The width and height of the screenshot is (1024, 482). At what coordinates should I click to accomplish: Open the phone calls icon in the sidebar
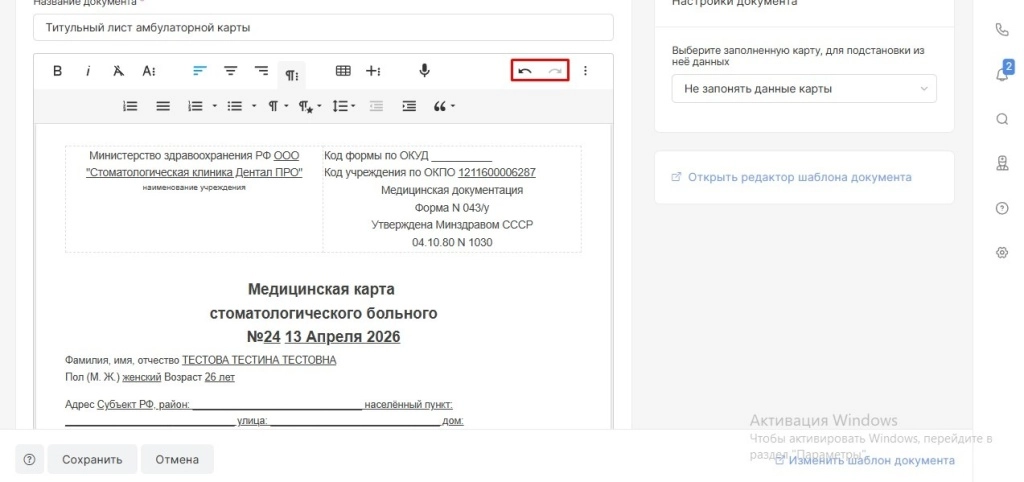1002,30
